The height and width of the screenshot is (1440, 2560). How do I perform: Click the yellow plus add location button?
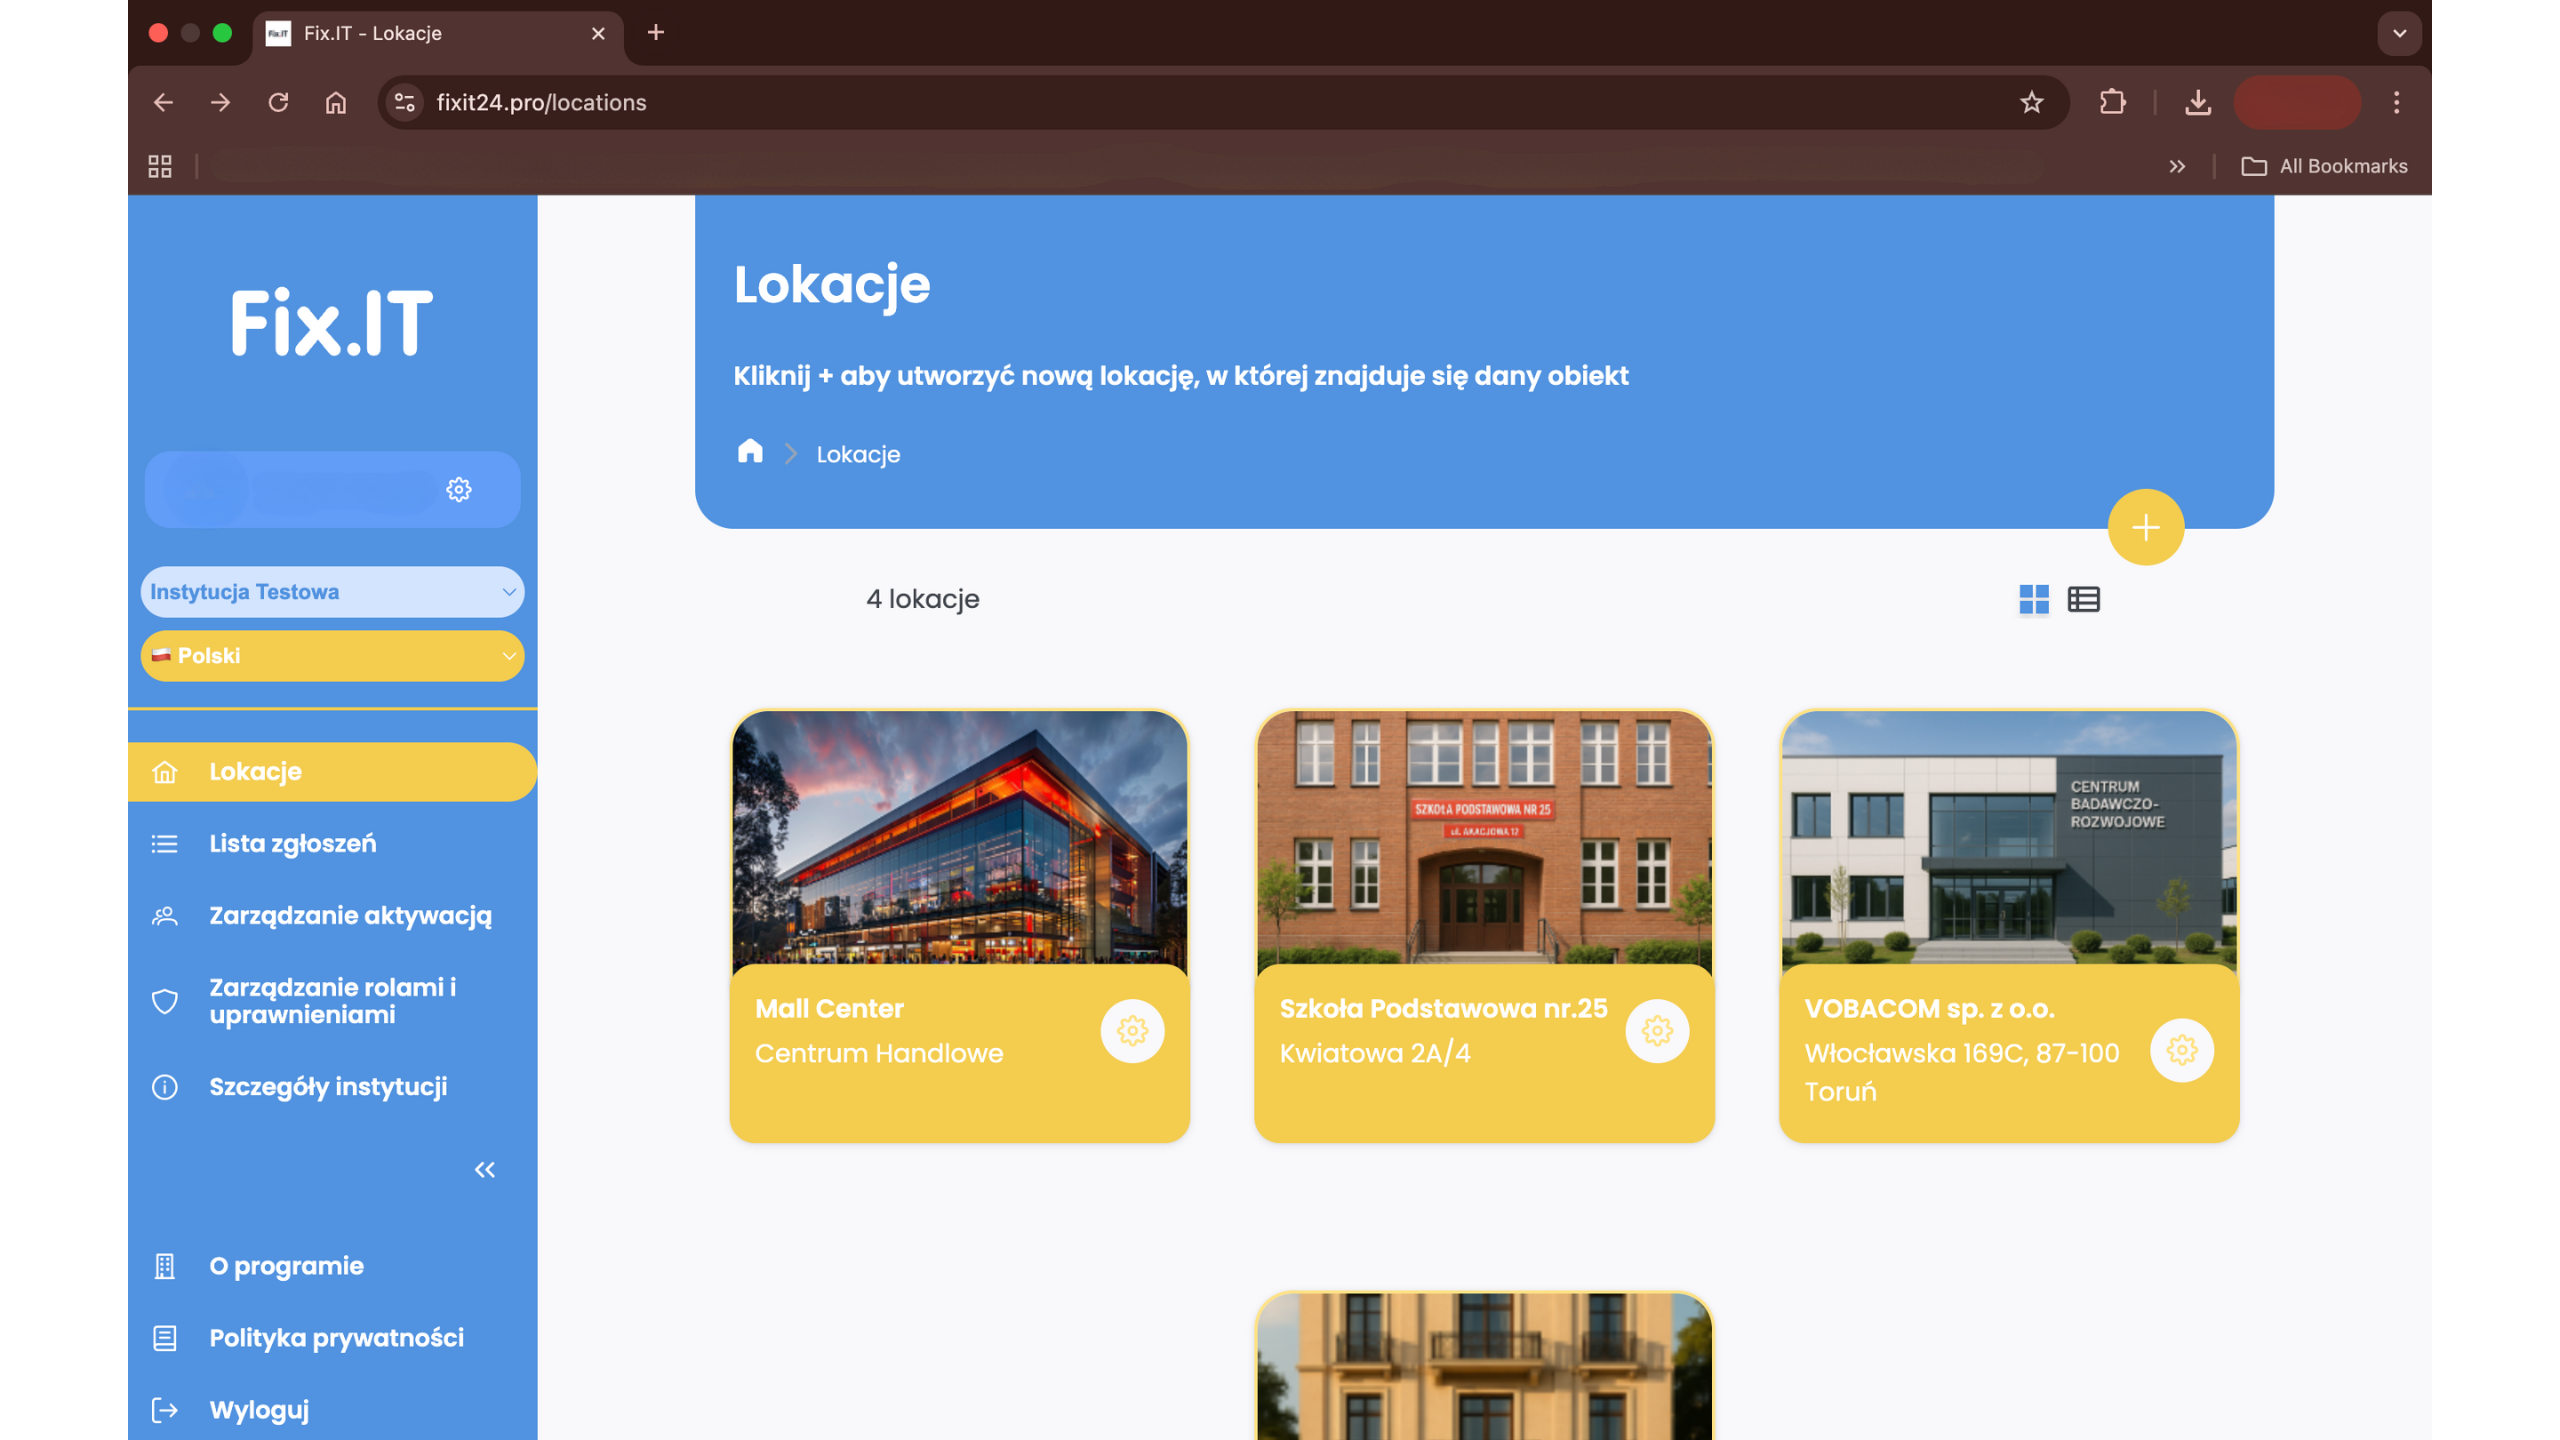click(x=2145, y=527)
